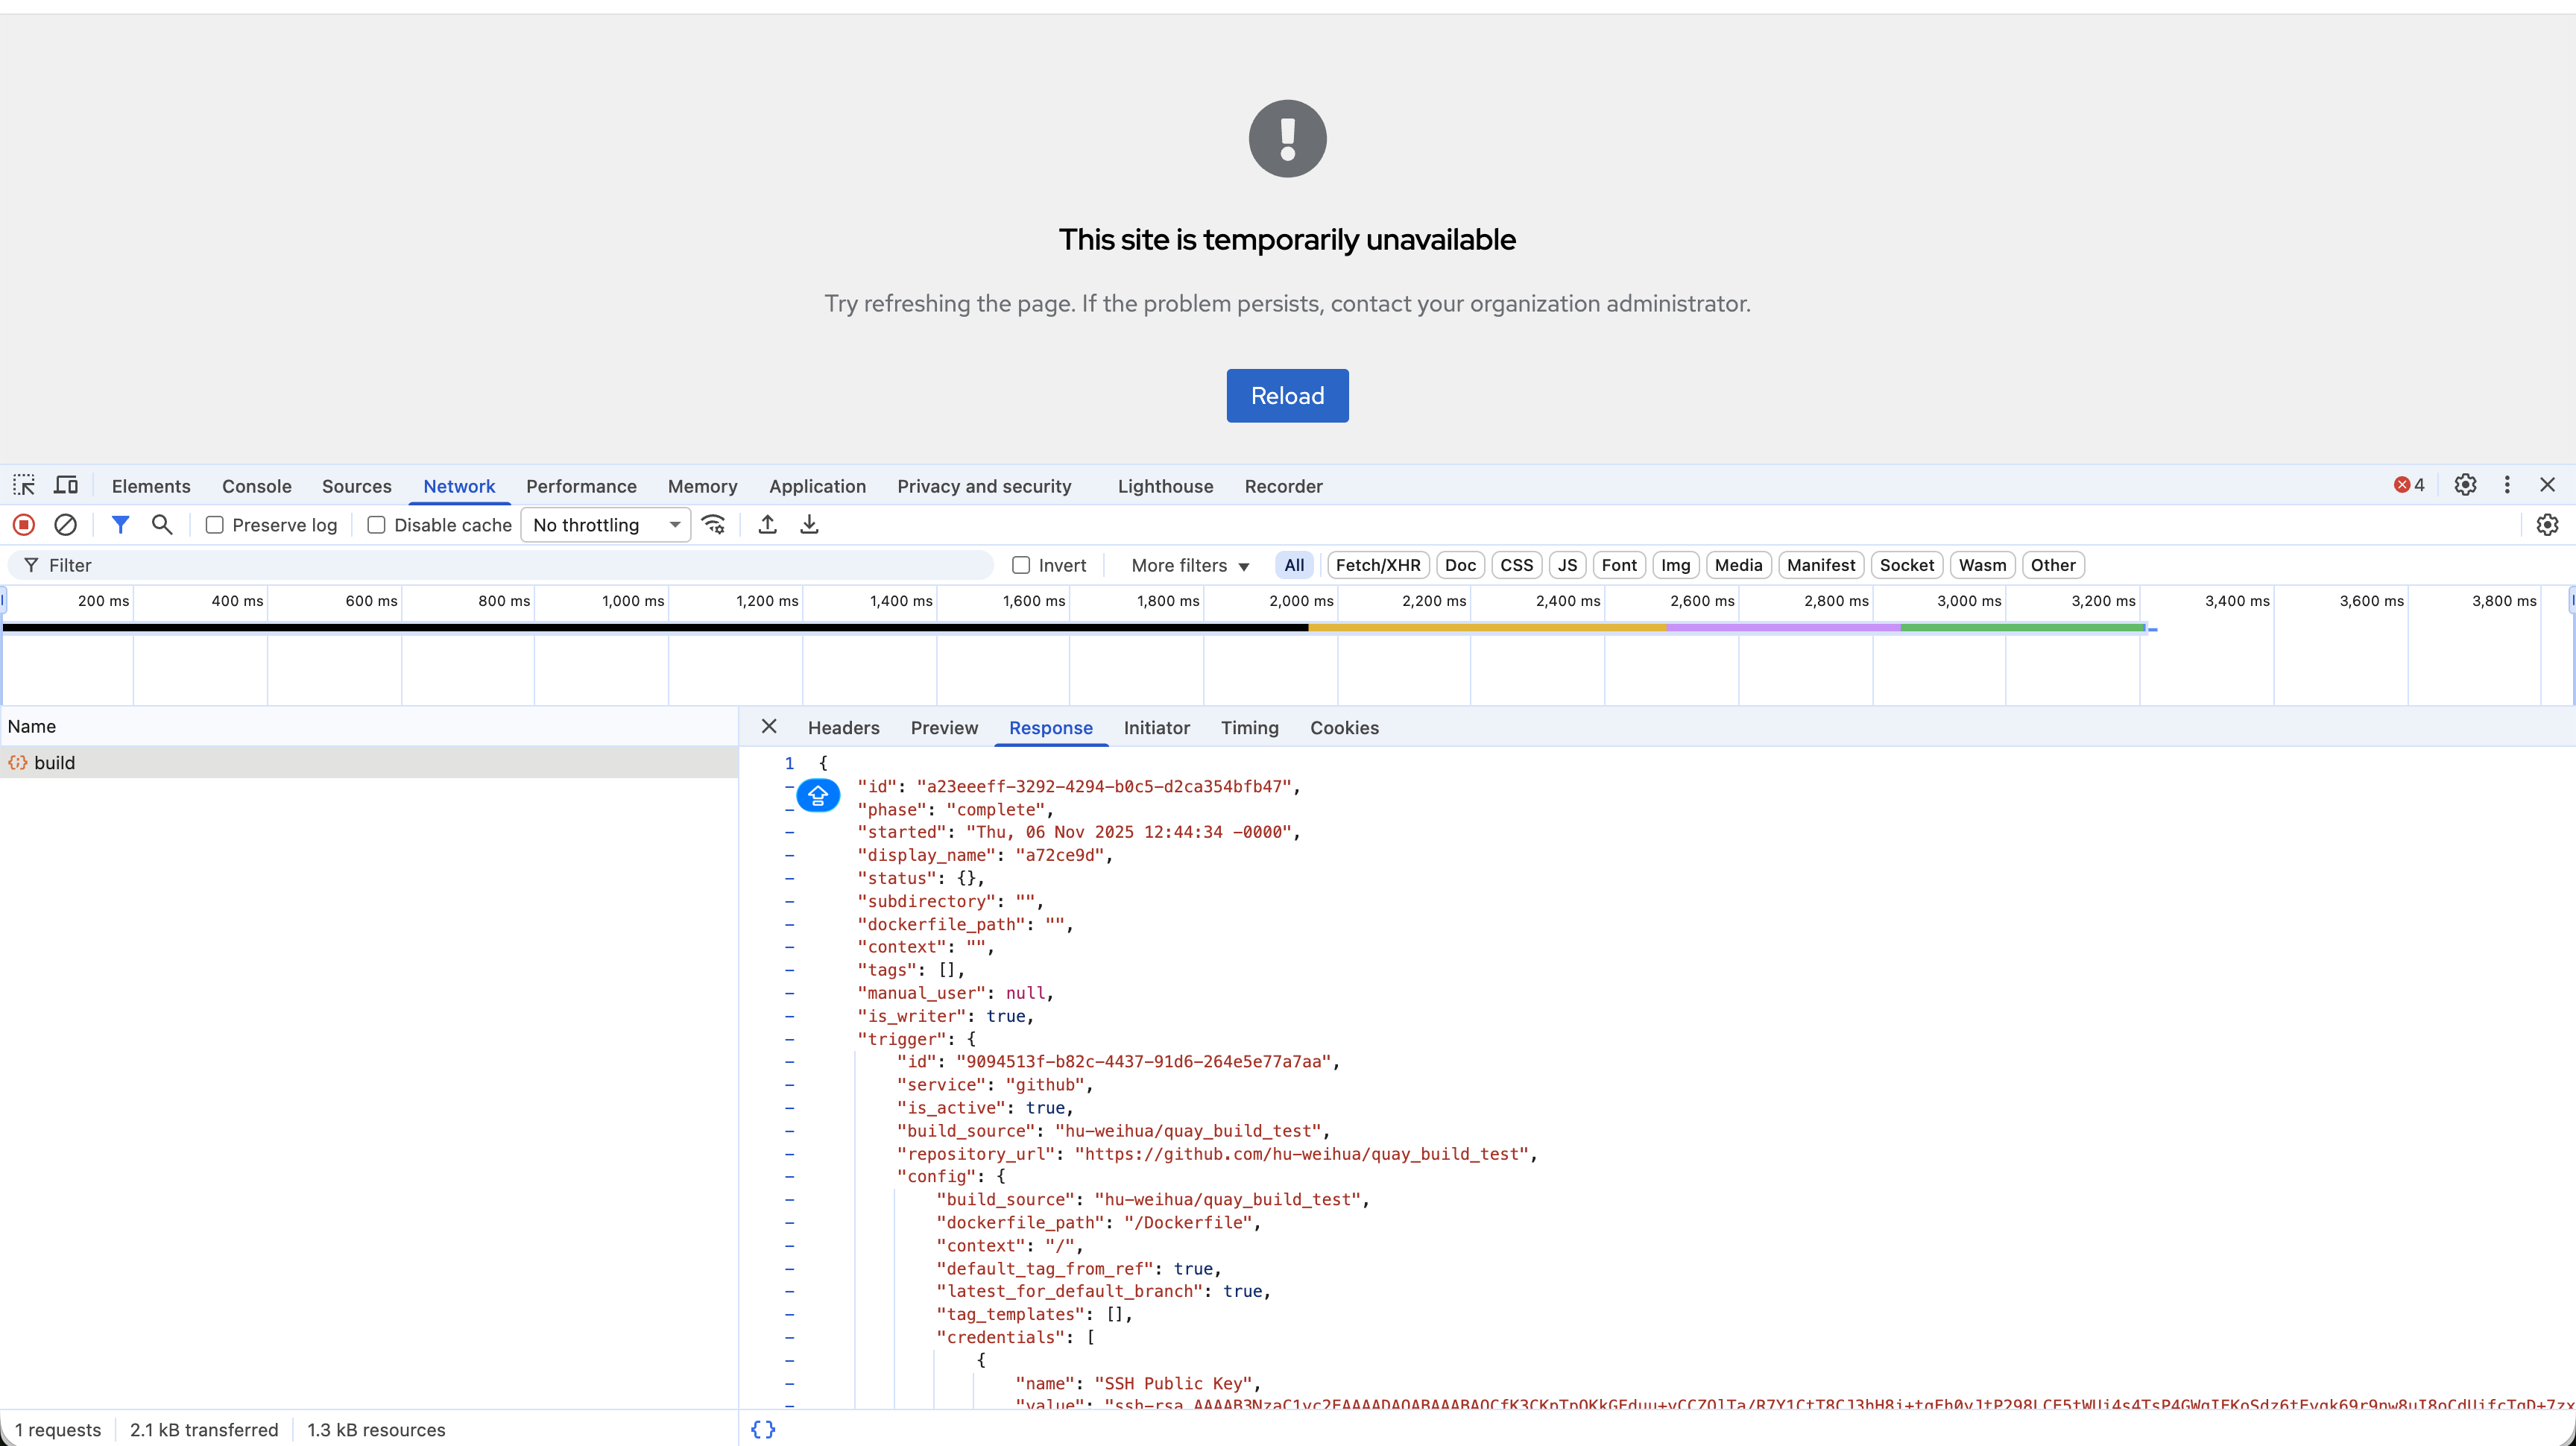Open the Headers tab of request

(x=843, y=728)
